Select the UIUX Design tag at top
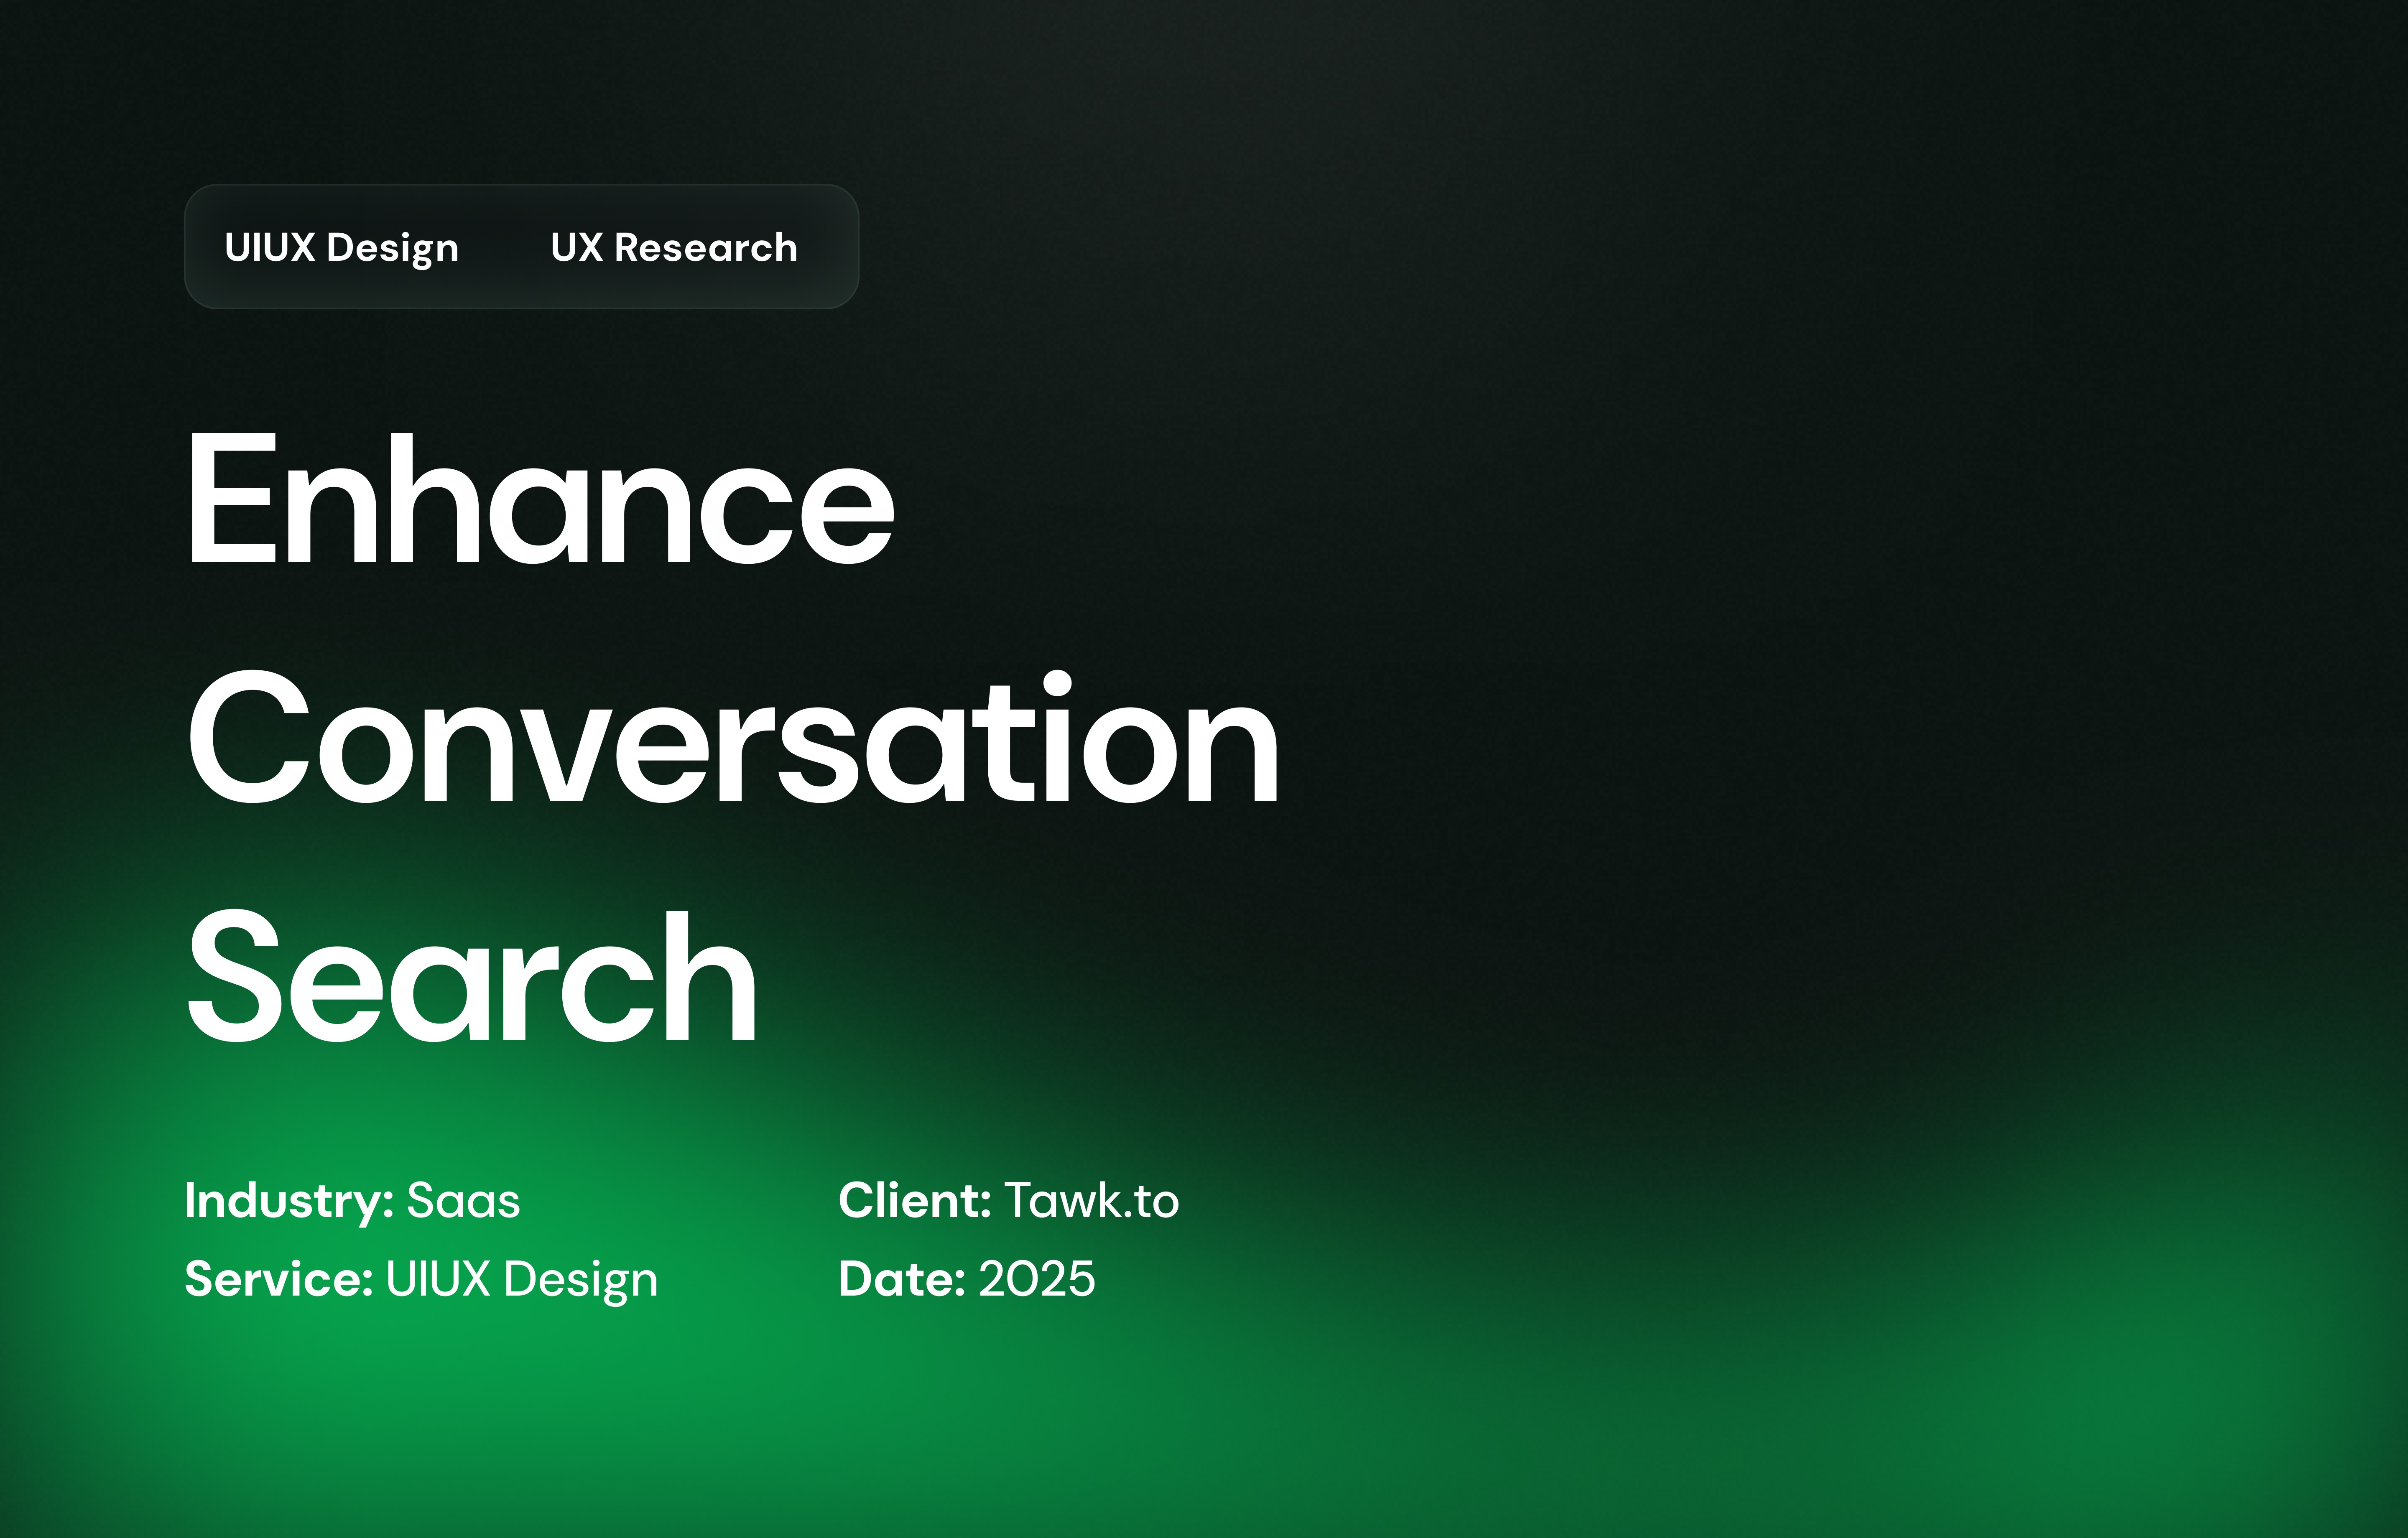 pyautogui.click(x=341, y=247)
